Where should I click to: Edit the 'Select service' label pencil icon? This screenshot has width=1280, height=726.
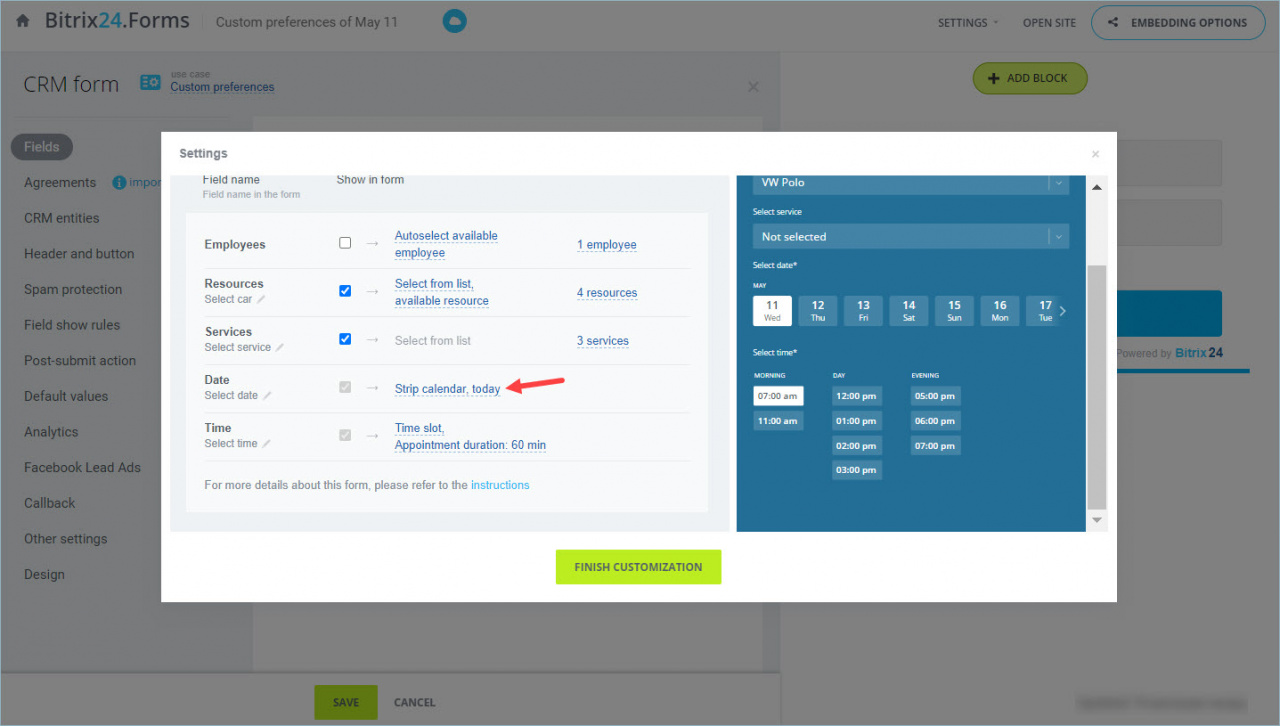280,347
